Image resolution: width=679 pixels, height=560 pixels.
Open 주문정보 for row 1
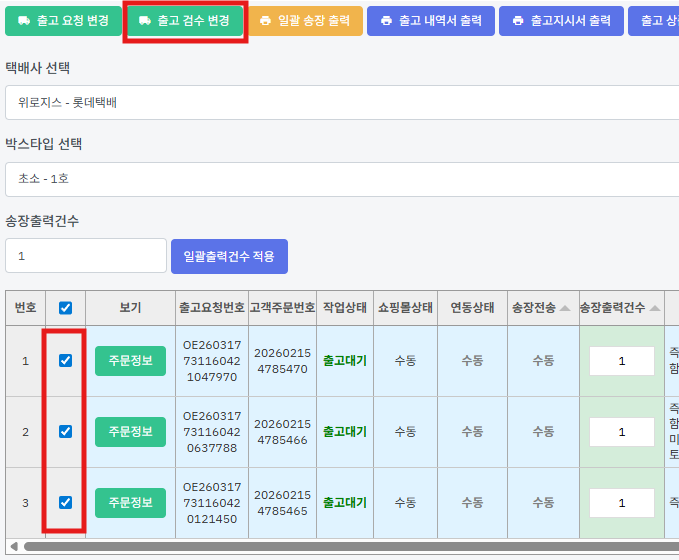click(x=130, y=361)
